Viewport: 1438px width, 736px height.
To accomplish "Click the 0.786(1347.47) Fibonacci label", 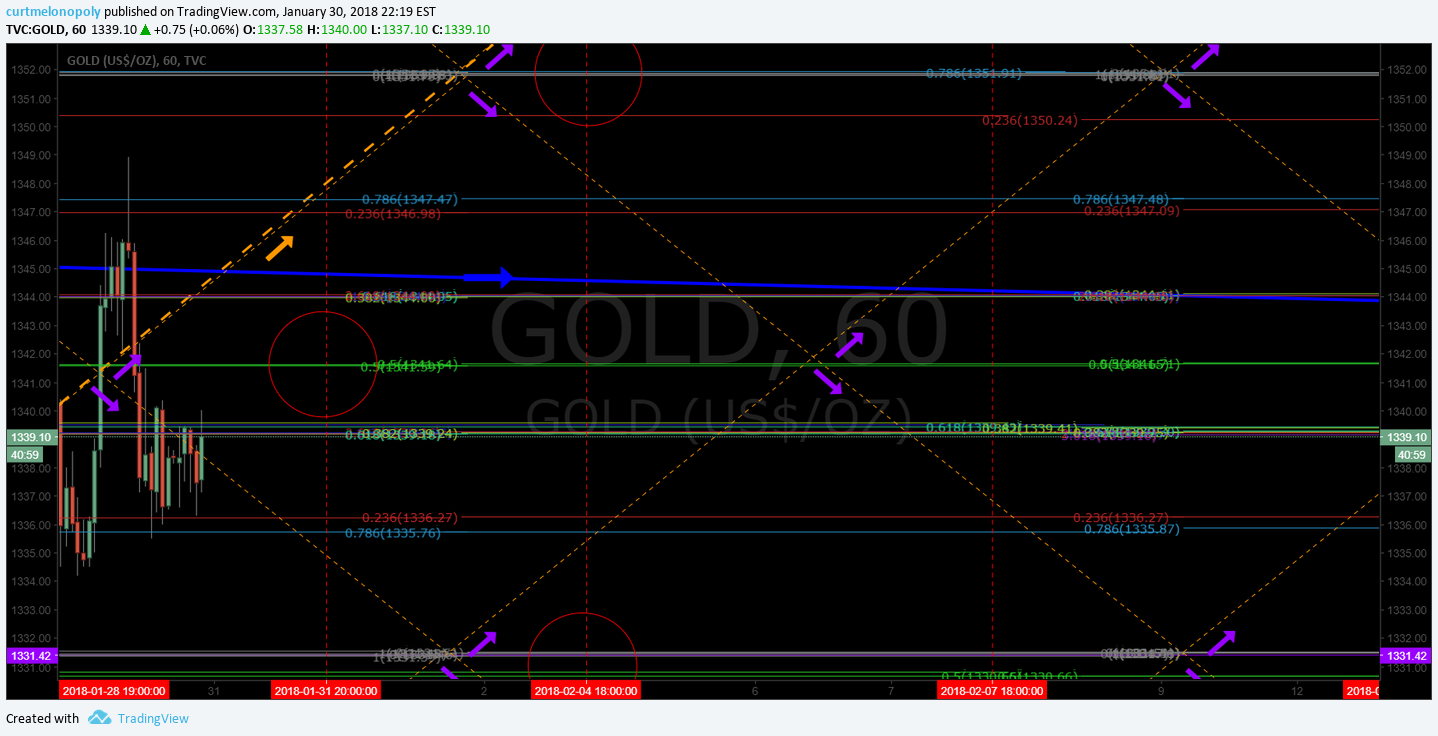I will (x=409, y=200).
